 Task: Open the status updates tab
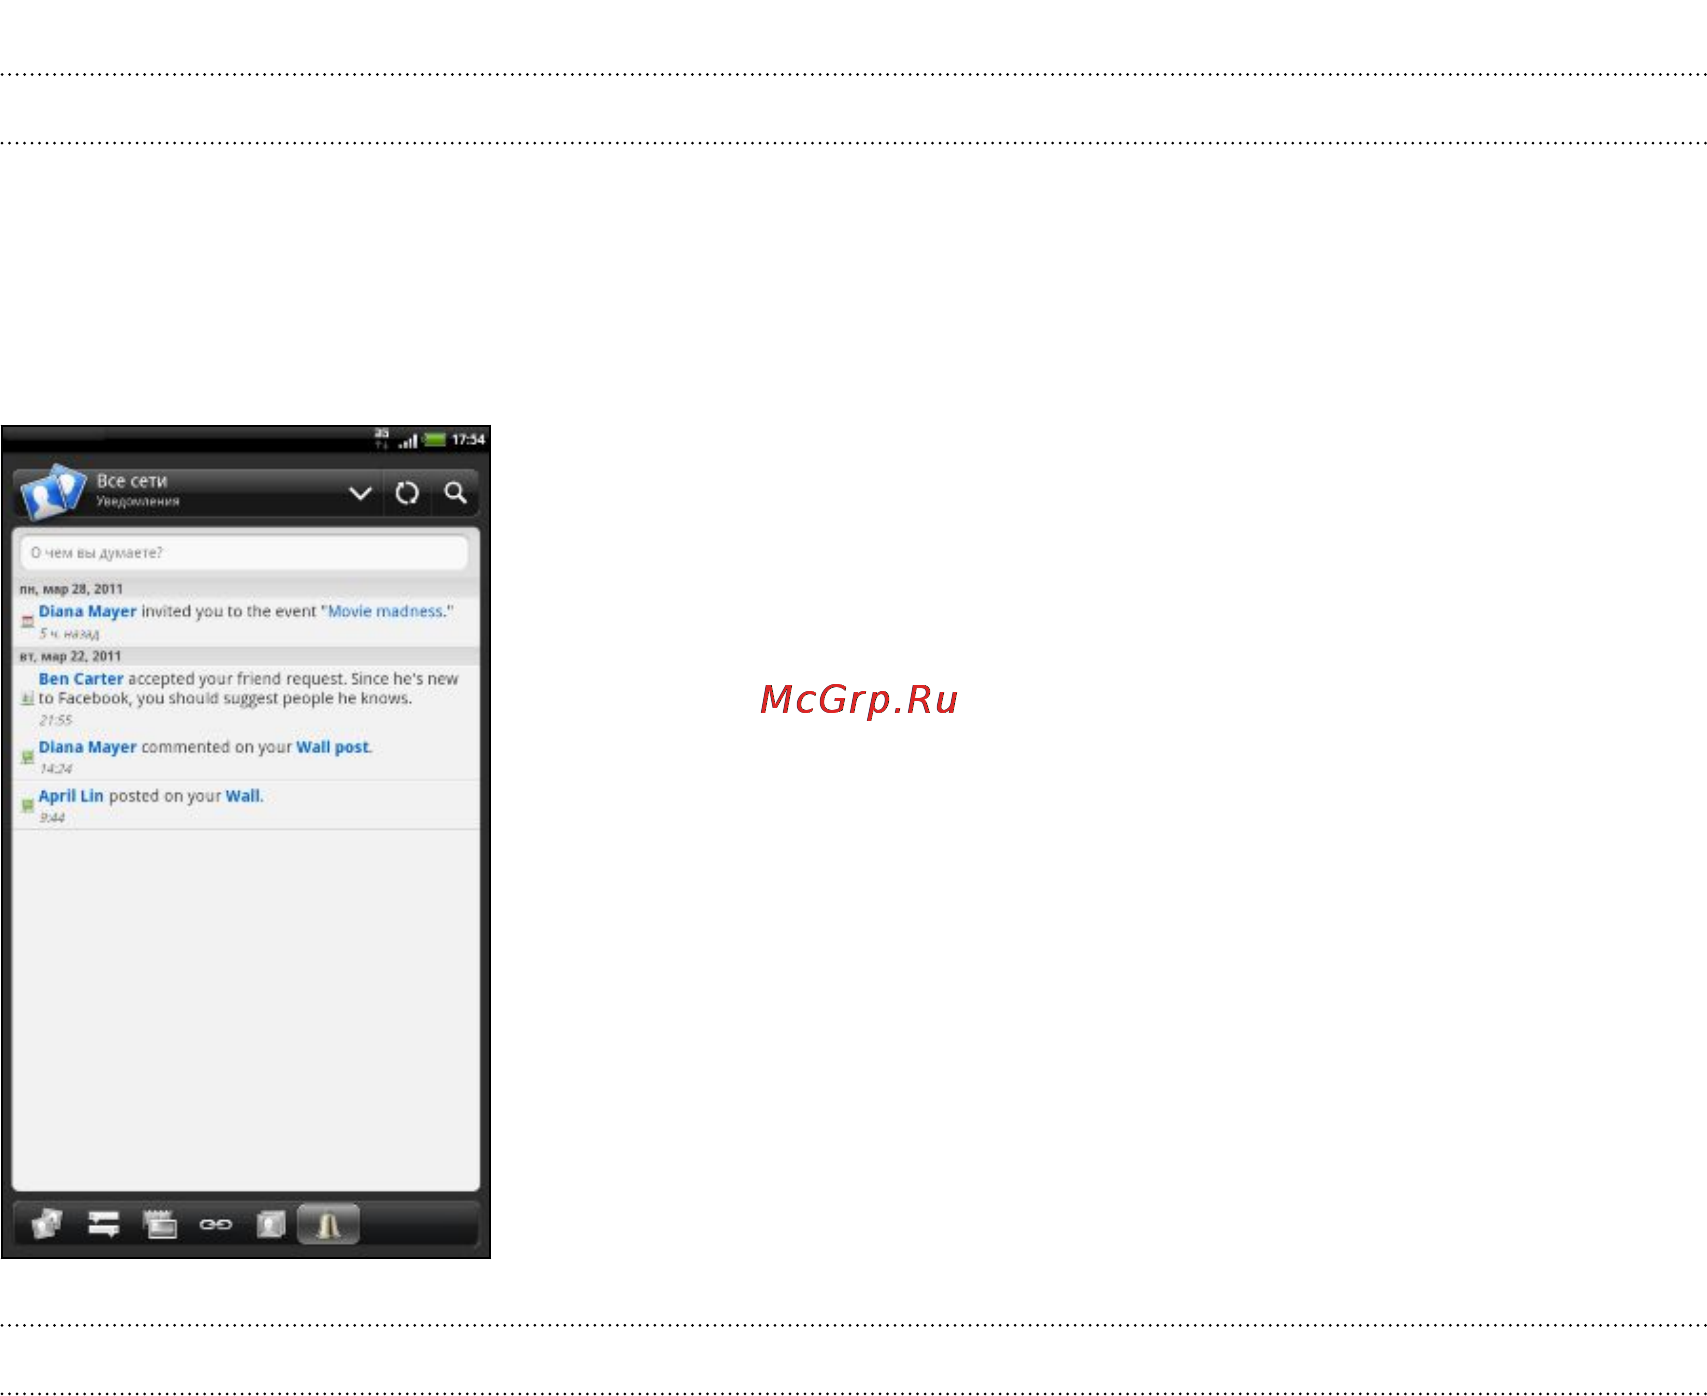pos(103,1223)
